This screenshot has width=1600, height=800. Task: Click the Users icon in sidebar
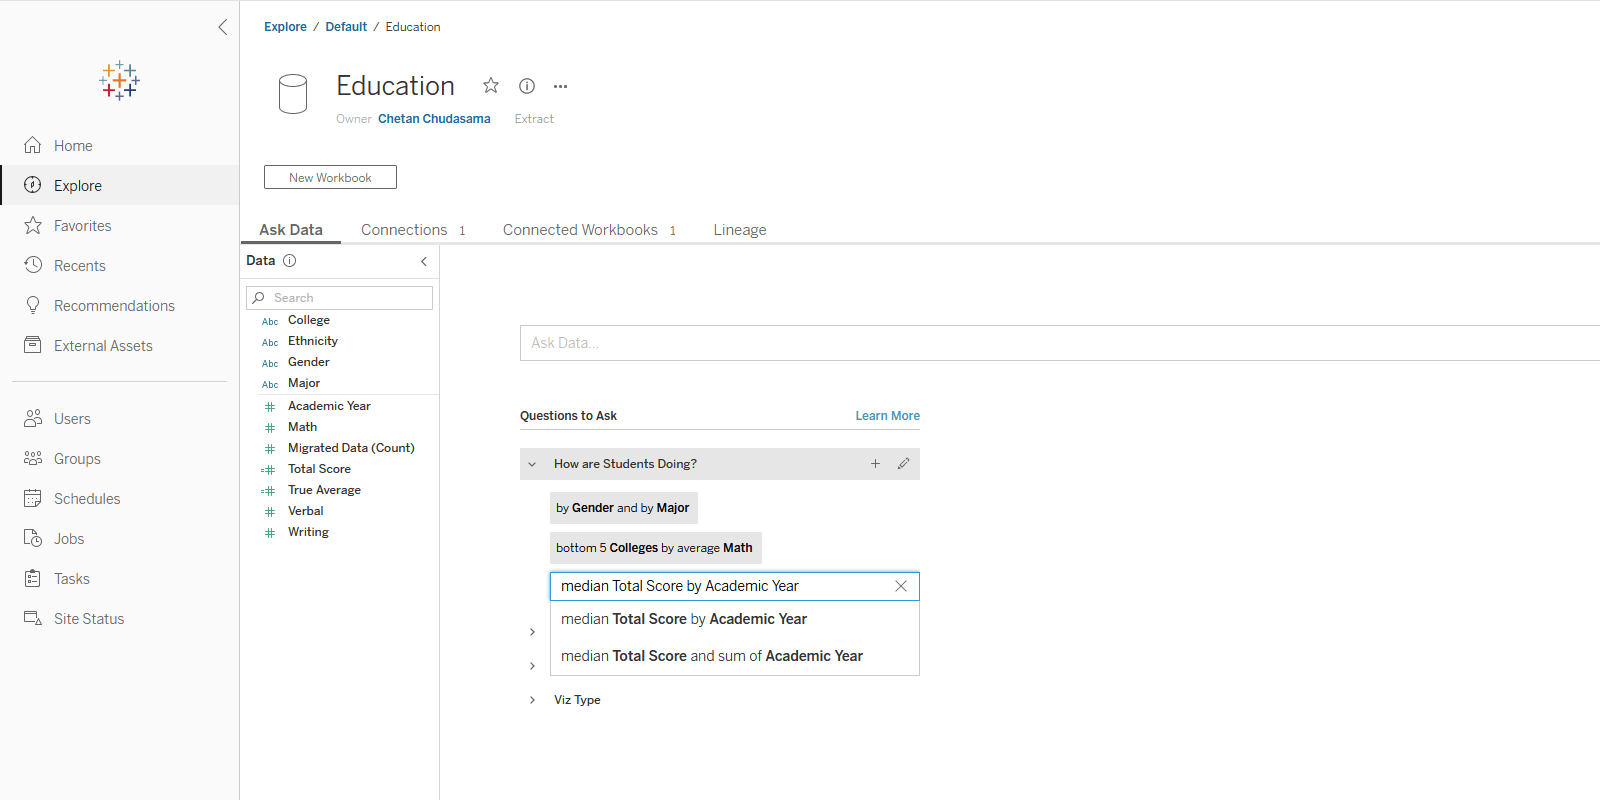click(33, 418)
